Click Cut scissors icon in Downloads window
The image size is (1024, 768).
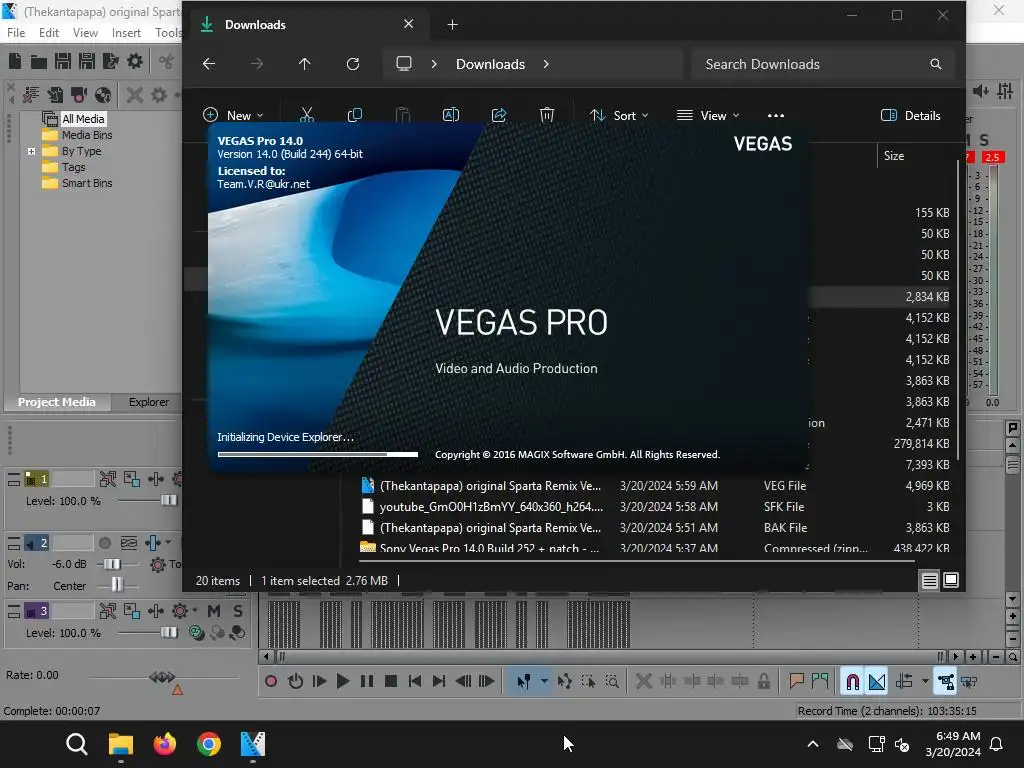click(x=307, y=116)
